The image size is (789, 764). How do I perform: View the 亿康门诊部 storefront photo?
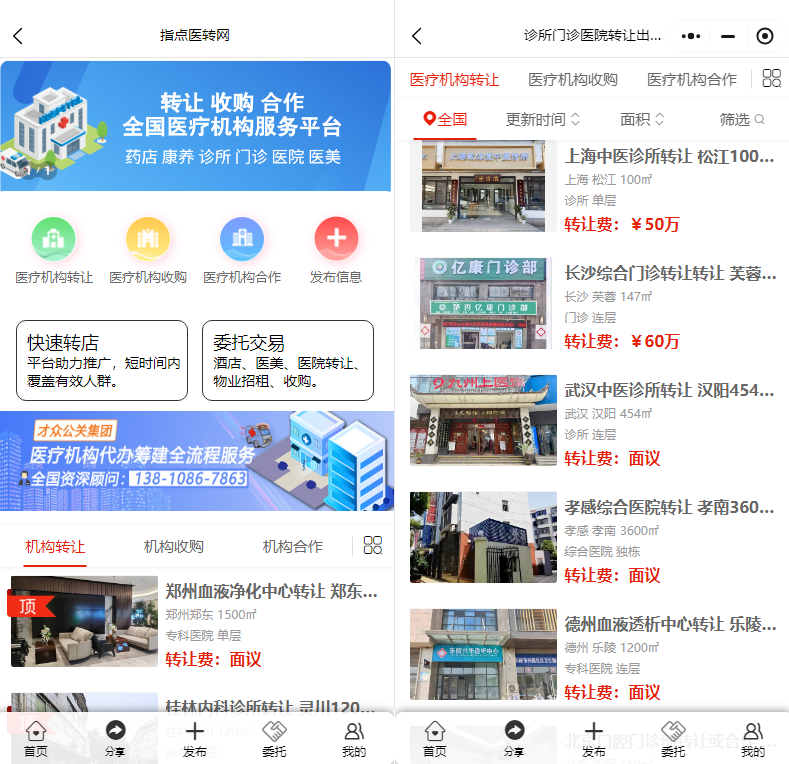(x=483, y=303)
